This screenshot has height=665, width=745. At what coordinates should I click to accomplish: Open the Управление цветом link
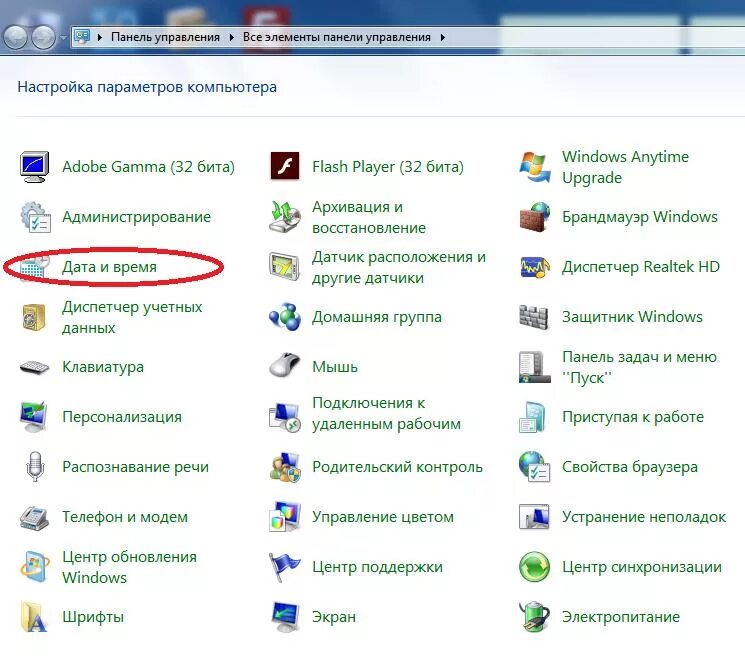tap(383, 517)
